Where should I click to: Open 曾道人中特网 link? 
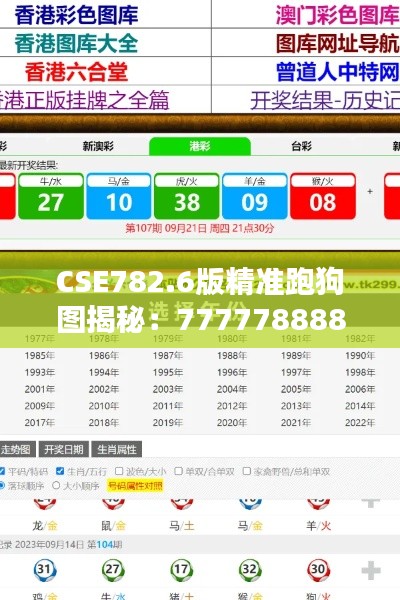click(338, 72)
